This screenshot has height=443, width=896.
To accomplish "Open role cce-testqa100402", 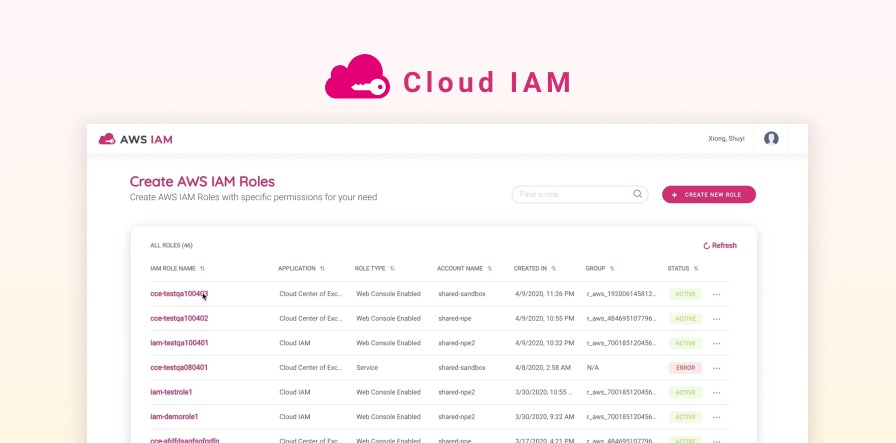I will click(x=179, y=318).
